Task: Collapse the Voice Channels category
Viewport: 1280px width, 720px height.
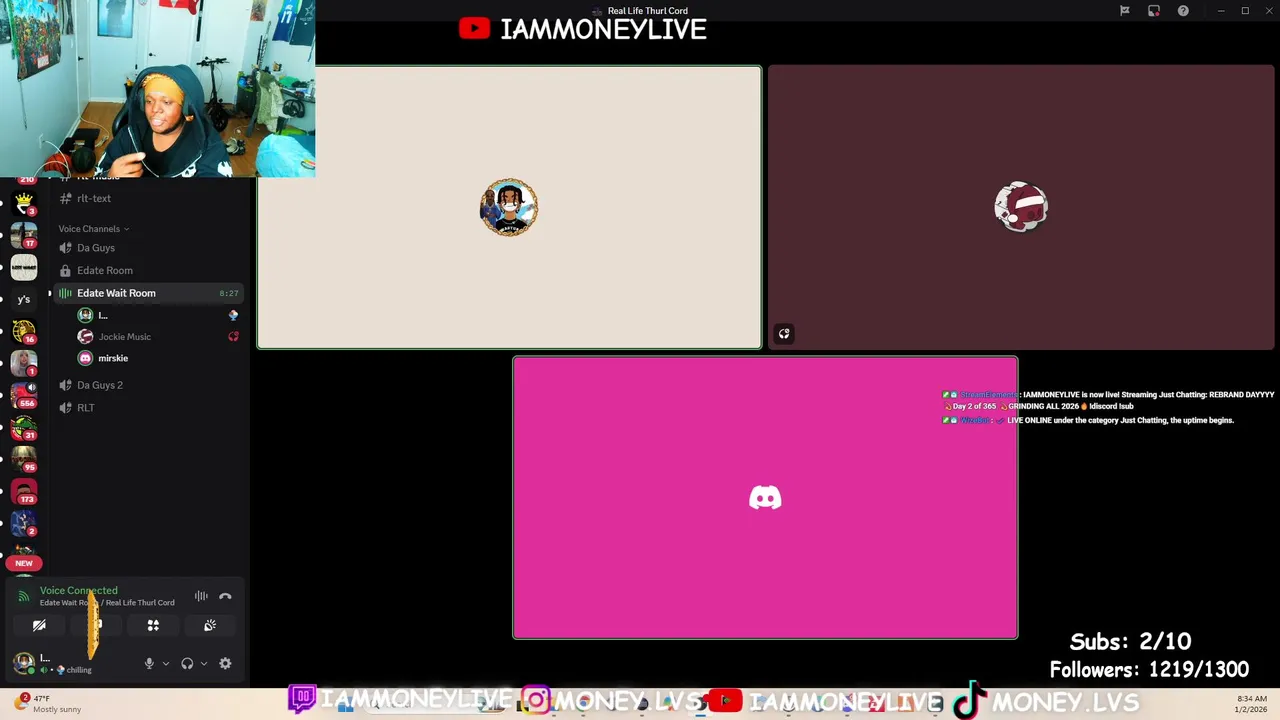Action: (93, 229)
